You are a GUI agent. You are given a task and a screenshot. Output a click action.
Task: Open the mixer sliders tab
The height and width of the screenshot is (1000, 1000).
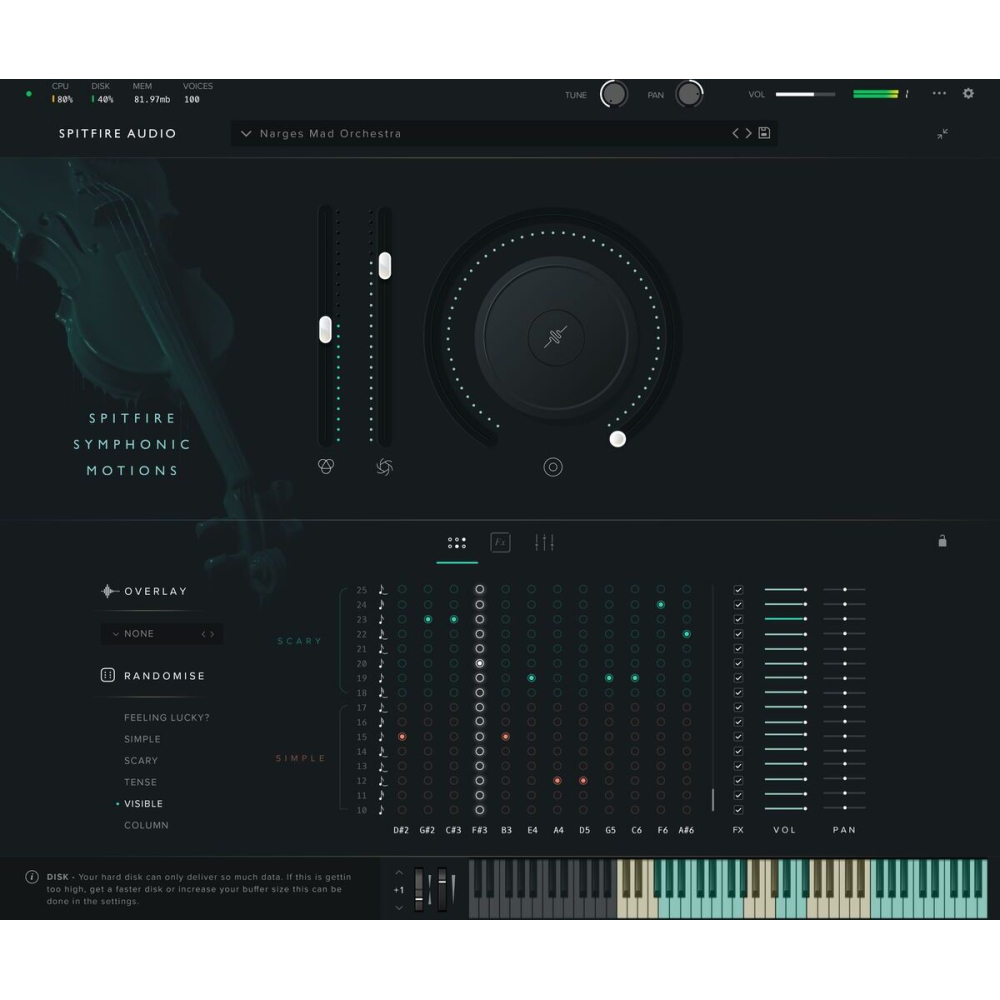click(544, 542)
